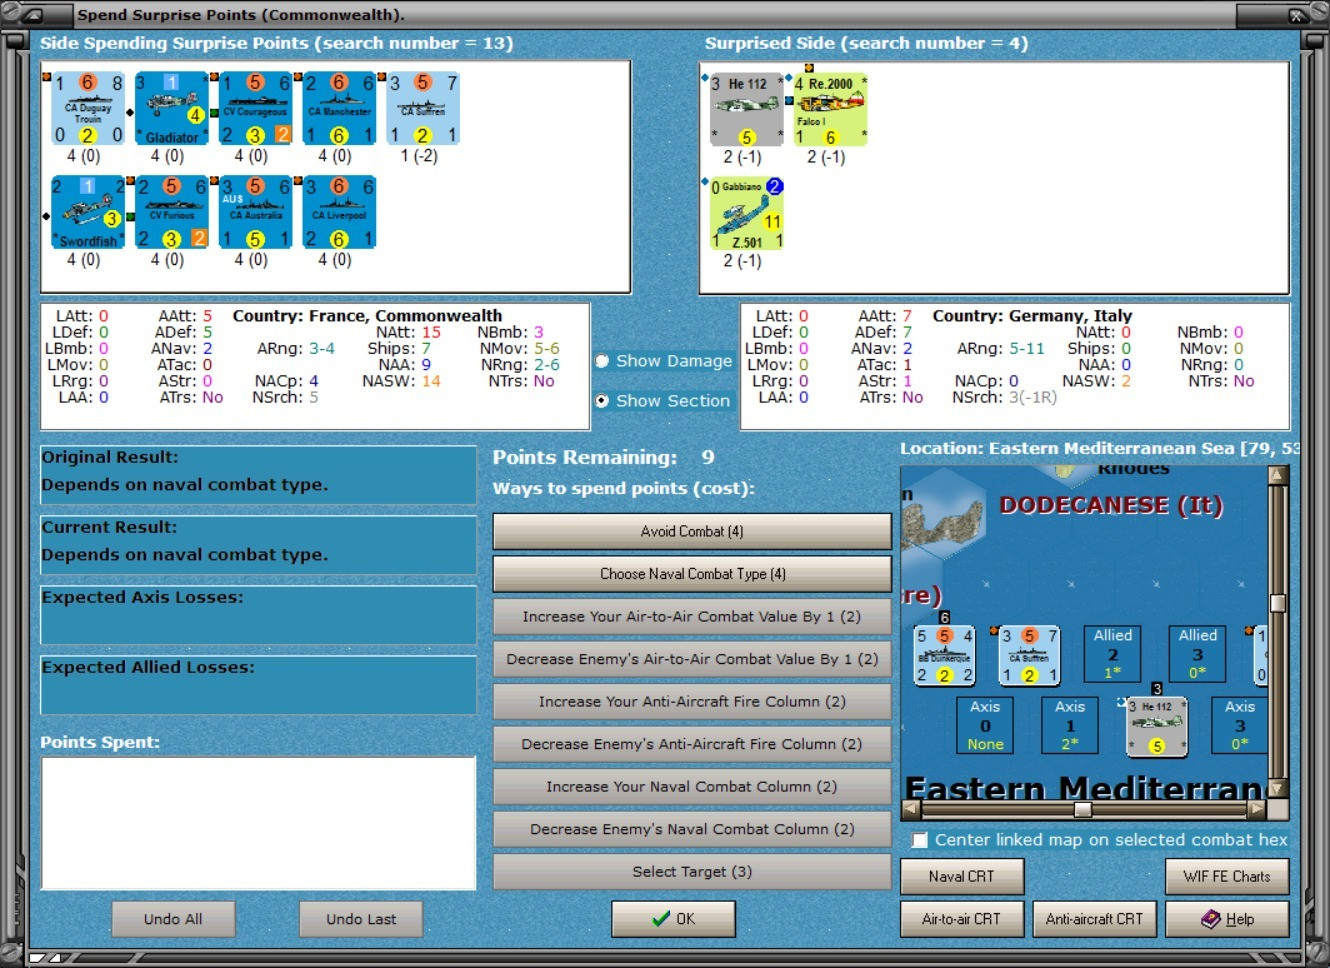Click the CV Furious carrier counter
Image resolution: width=1330 pixels, height=968 pixels.
pos(171,213)
